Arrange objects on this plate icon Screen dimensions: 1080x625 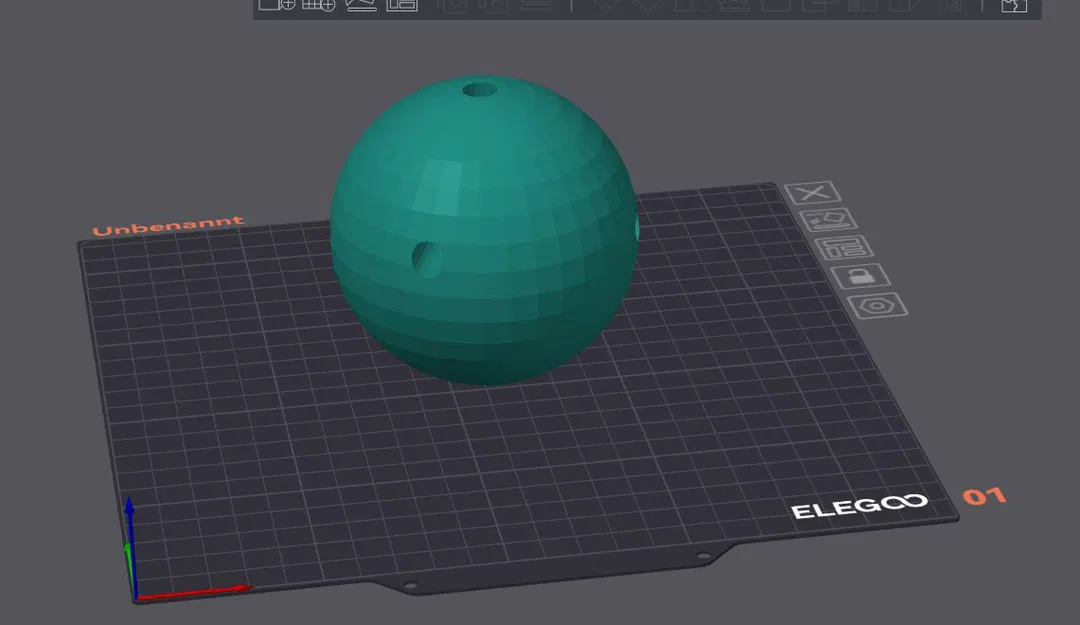[x=844, y=248]
